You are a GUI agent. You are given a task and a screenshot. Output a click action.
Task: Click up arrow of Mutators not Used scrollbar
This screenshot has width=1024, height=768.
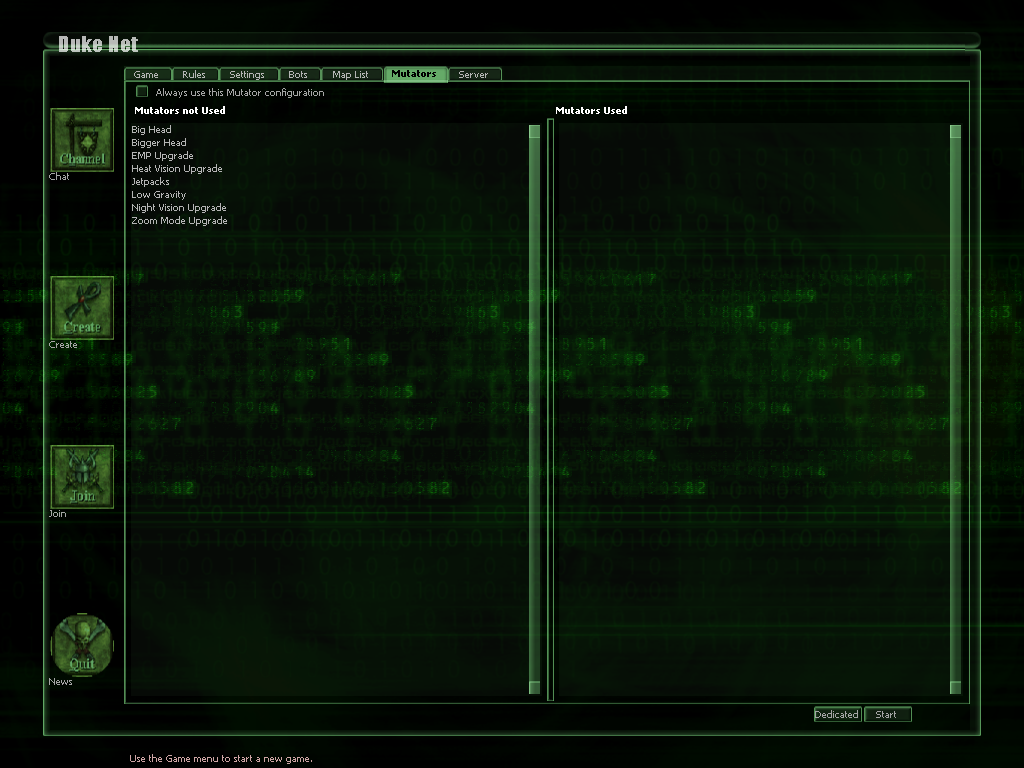click(x=534, y=131)
